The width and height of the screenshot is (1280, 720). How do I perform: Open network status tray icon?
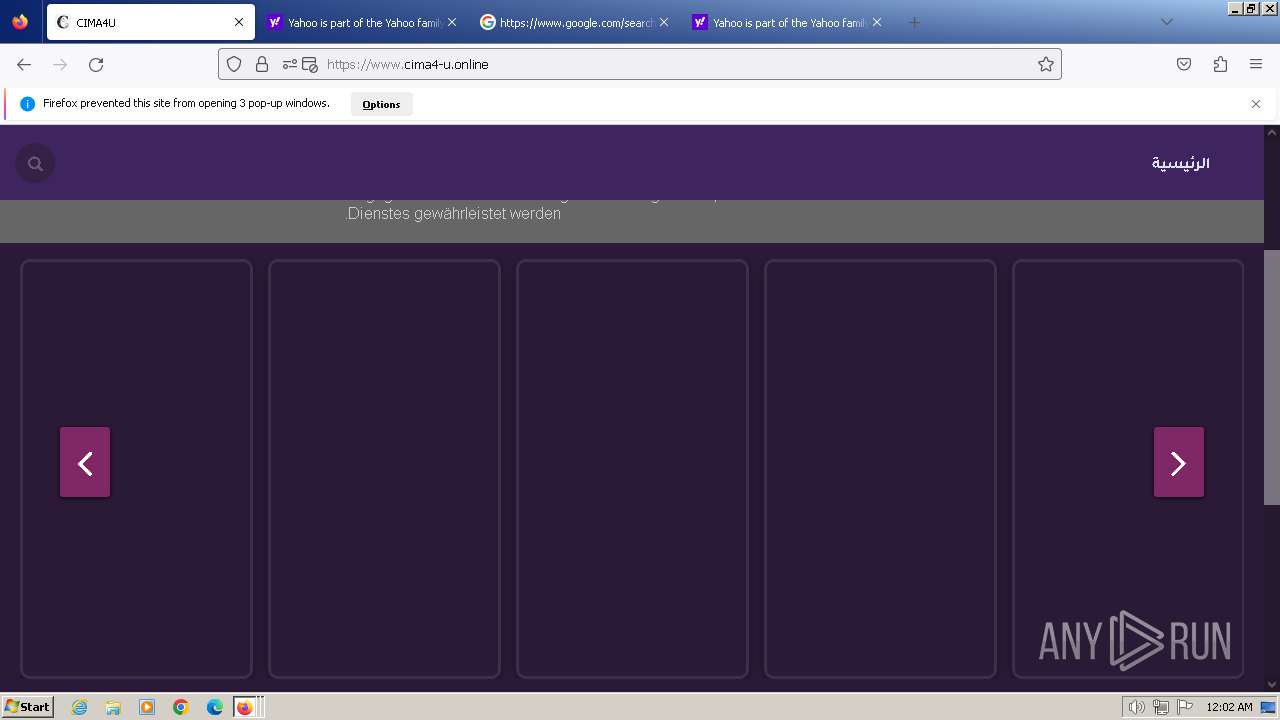pyautogui.click(x=1161, y=707)
